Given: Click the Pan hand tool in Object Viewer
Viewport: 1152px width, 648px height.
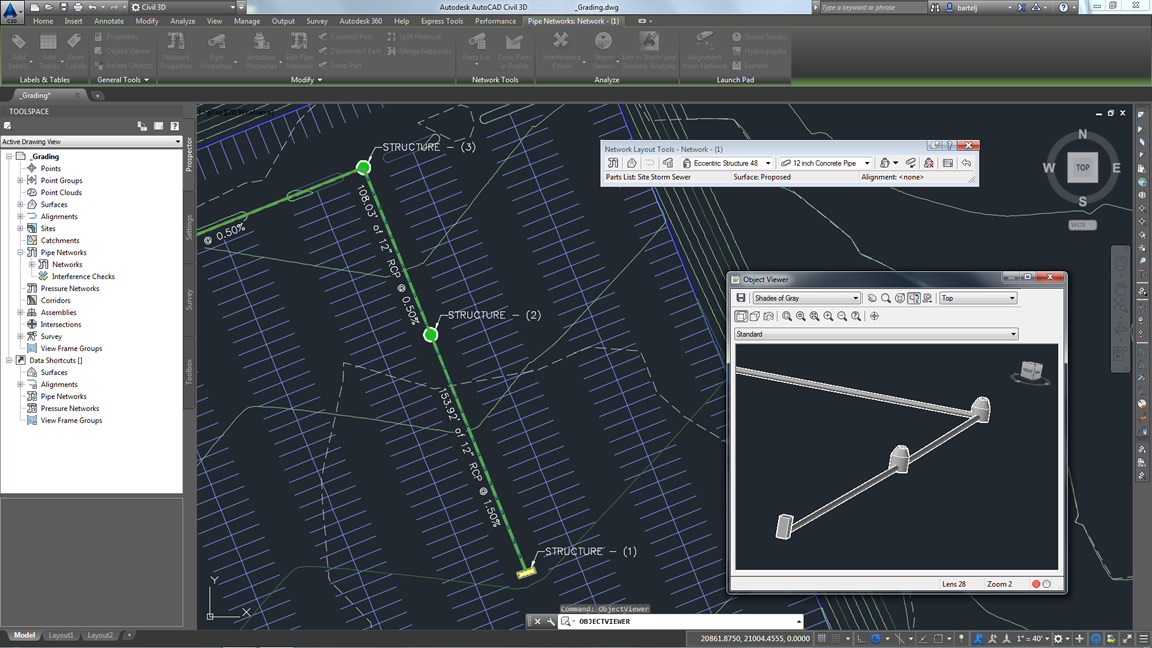Looking at the screenshot, I should pyautogui.click(x=872, y=298).
